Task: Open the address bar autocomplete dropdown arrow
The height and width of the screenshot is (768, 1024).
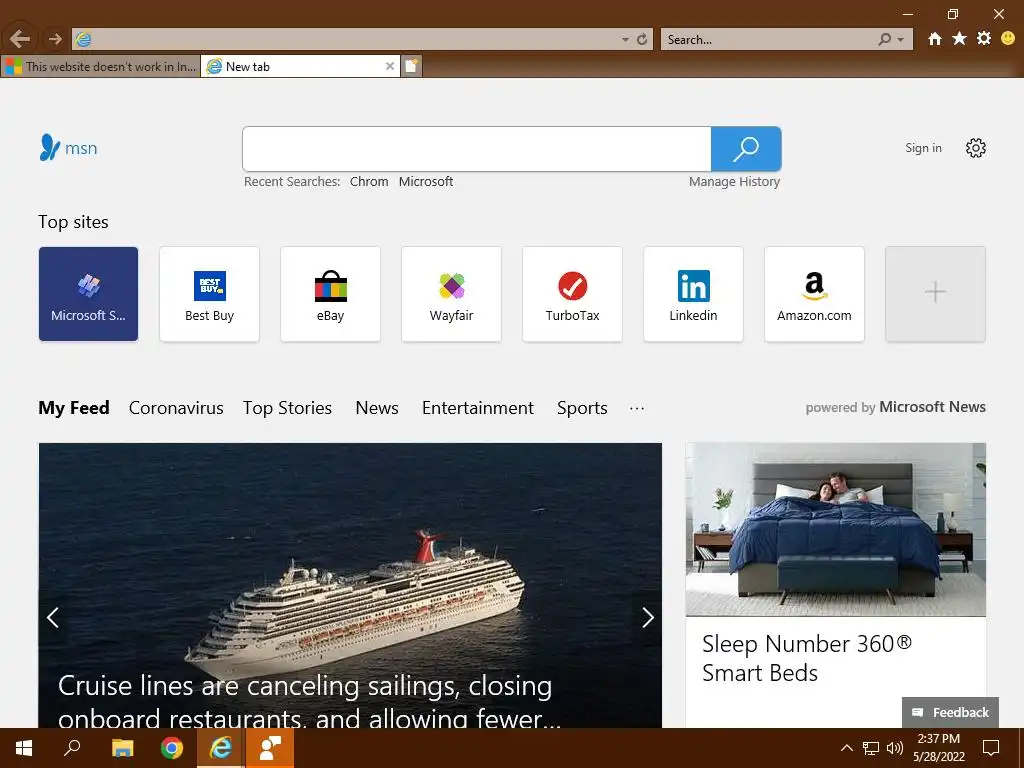Action: pyautogui.click(x=625, y=40)
